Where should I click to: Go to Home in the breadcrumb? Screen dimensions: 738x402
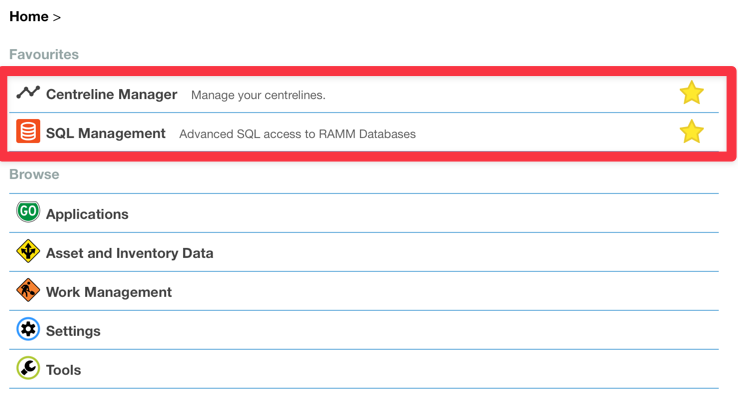(29, 16)
